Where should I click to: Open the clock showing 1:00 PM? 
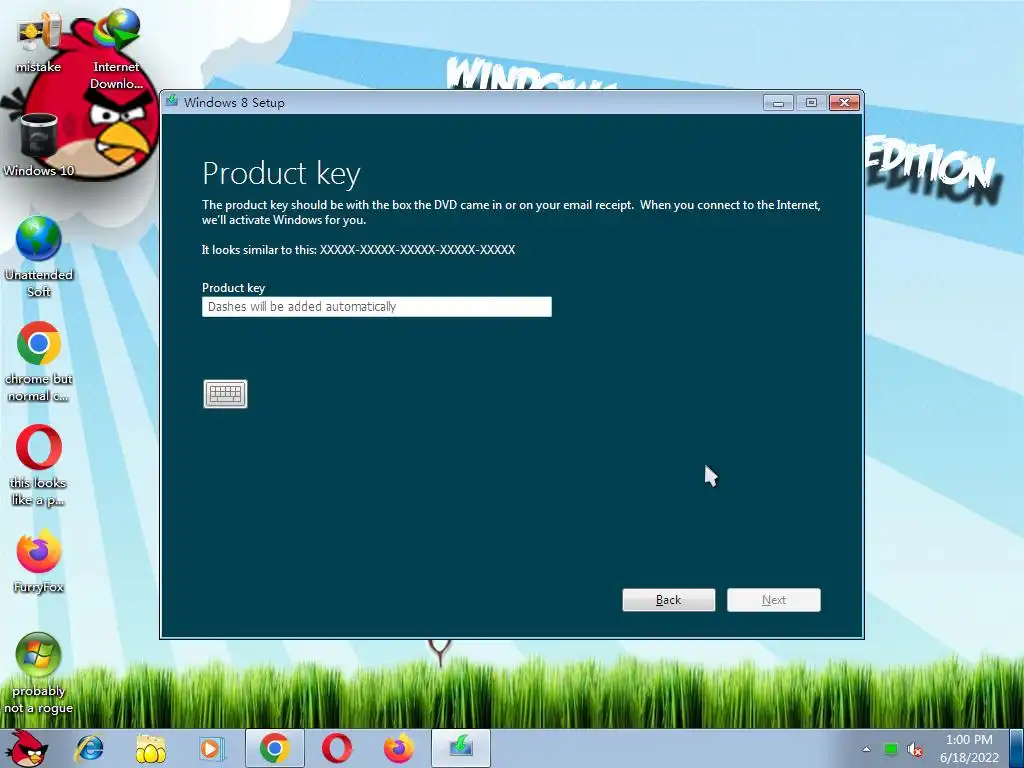(x=969, y=748)
